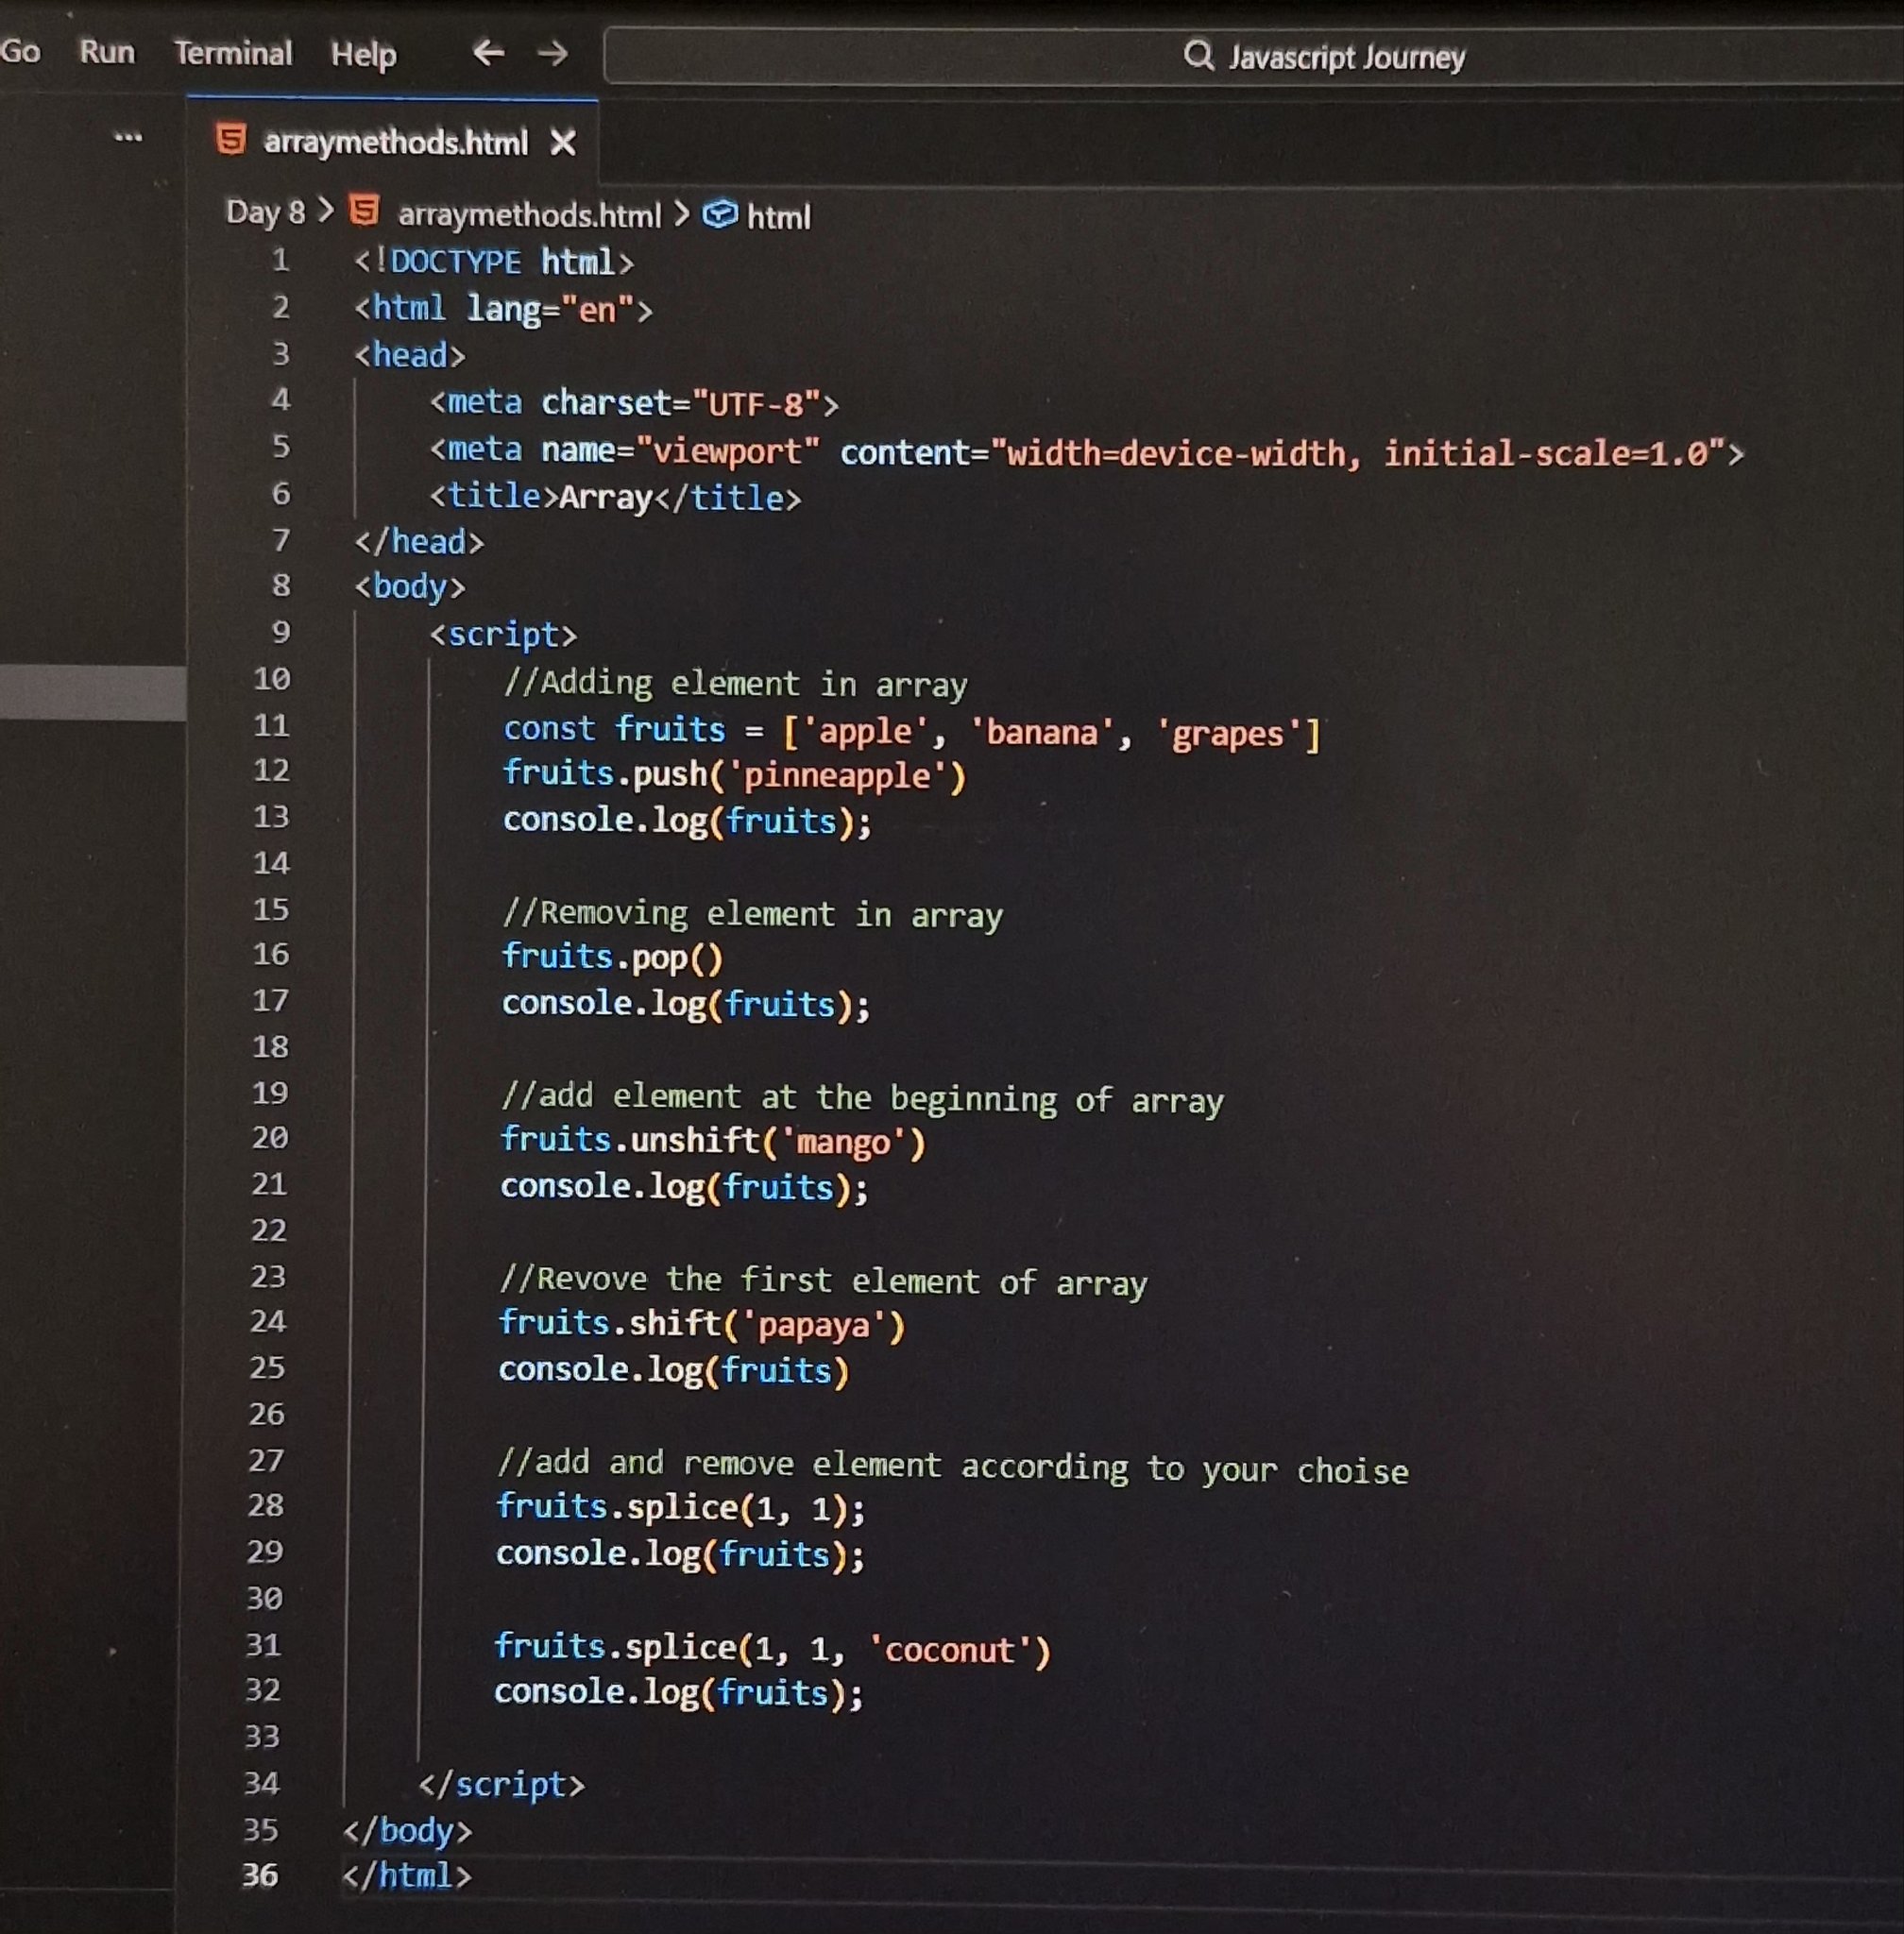Expand the Day 8 breadcrumb folder
This screenshot has width=1904, height=1934.
point(265,212)
